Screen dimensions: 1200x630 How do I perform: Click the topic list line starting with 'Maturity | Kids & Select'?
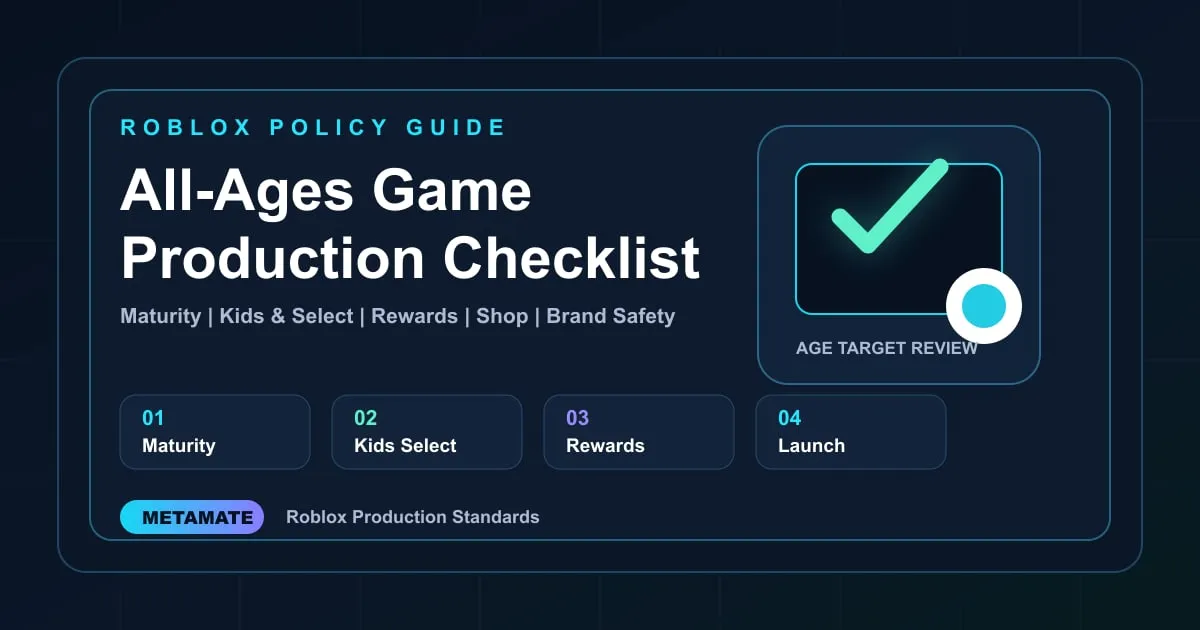pyautogui.click(x=398, y=316)
